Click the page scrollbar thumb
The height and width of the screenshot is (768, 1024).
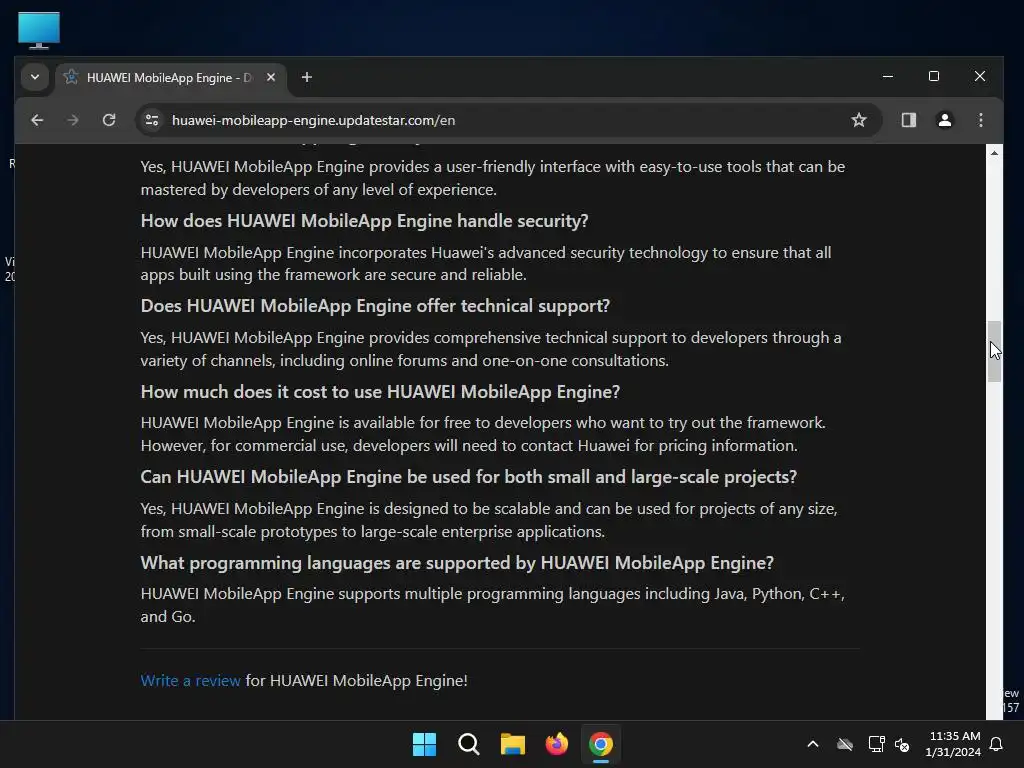(994, 351)
